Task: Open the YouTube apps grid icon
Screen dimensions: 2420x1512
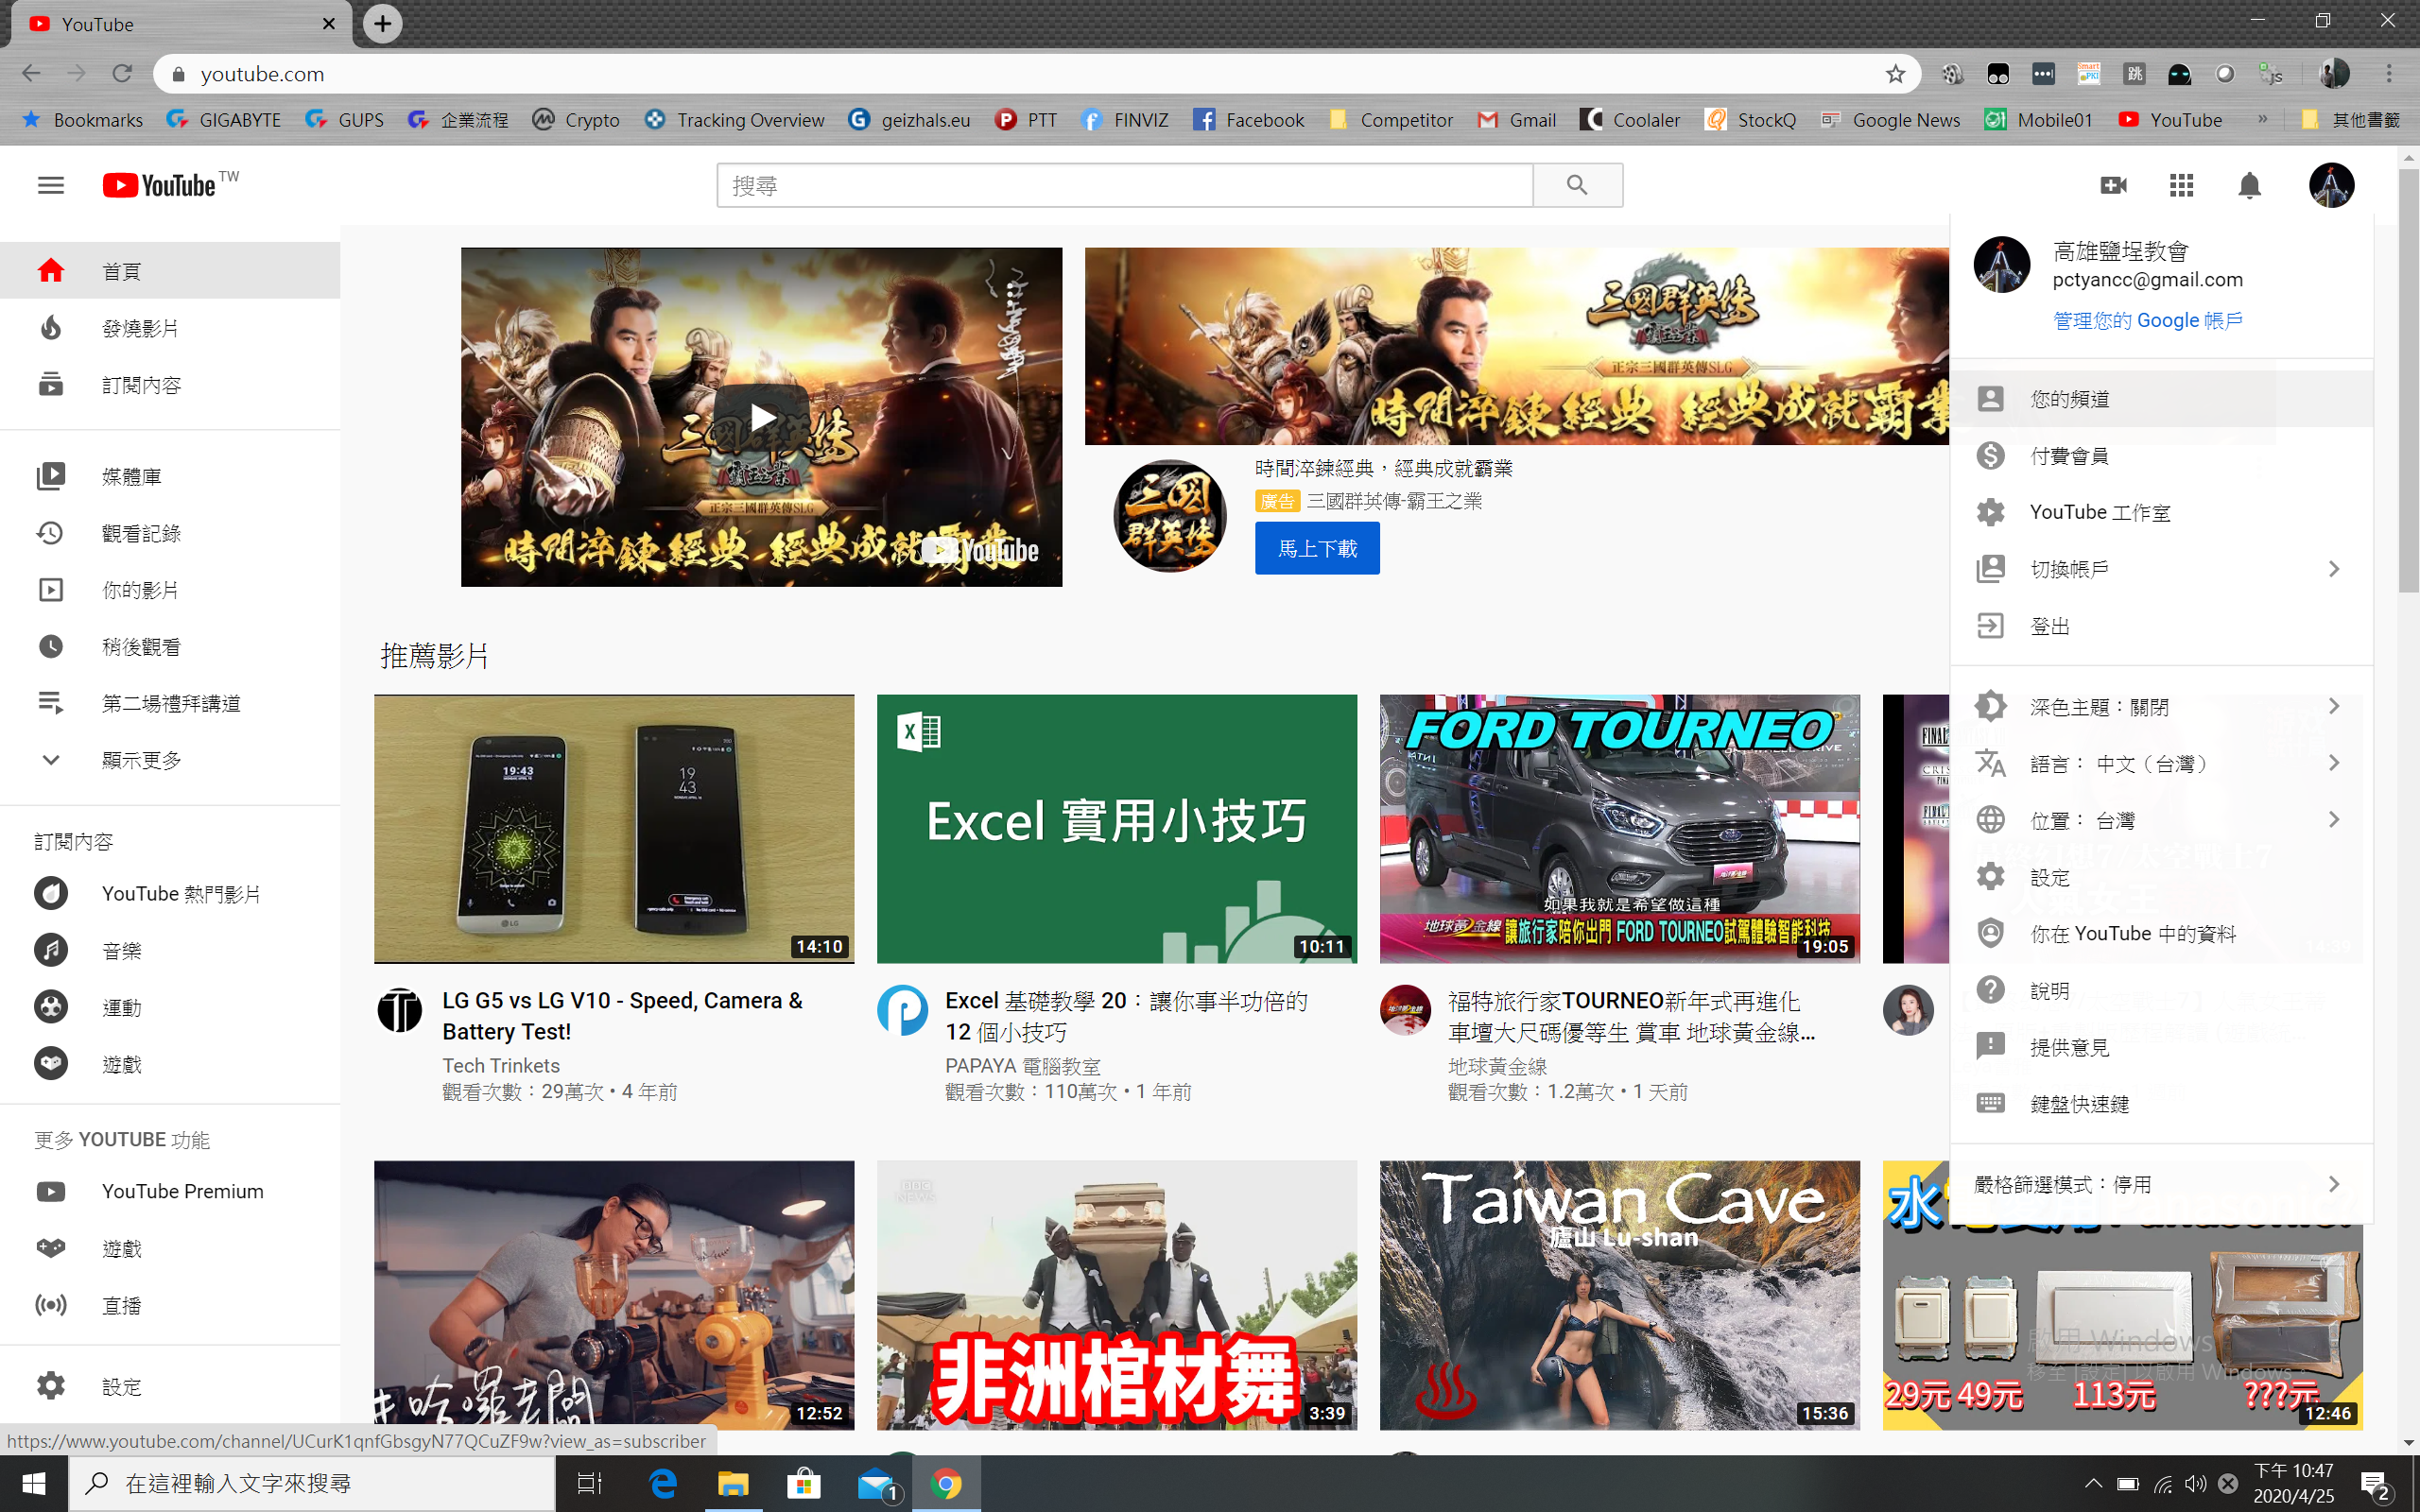Action: 2181,185
